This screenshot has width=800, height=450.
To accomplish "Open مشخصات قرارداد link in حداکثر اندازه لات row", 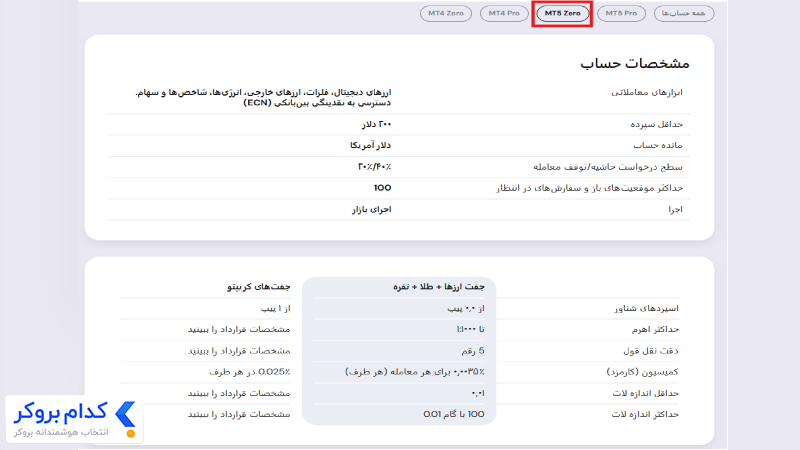I will point(239,414).
